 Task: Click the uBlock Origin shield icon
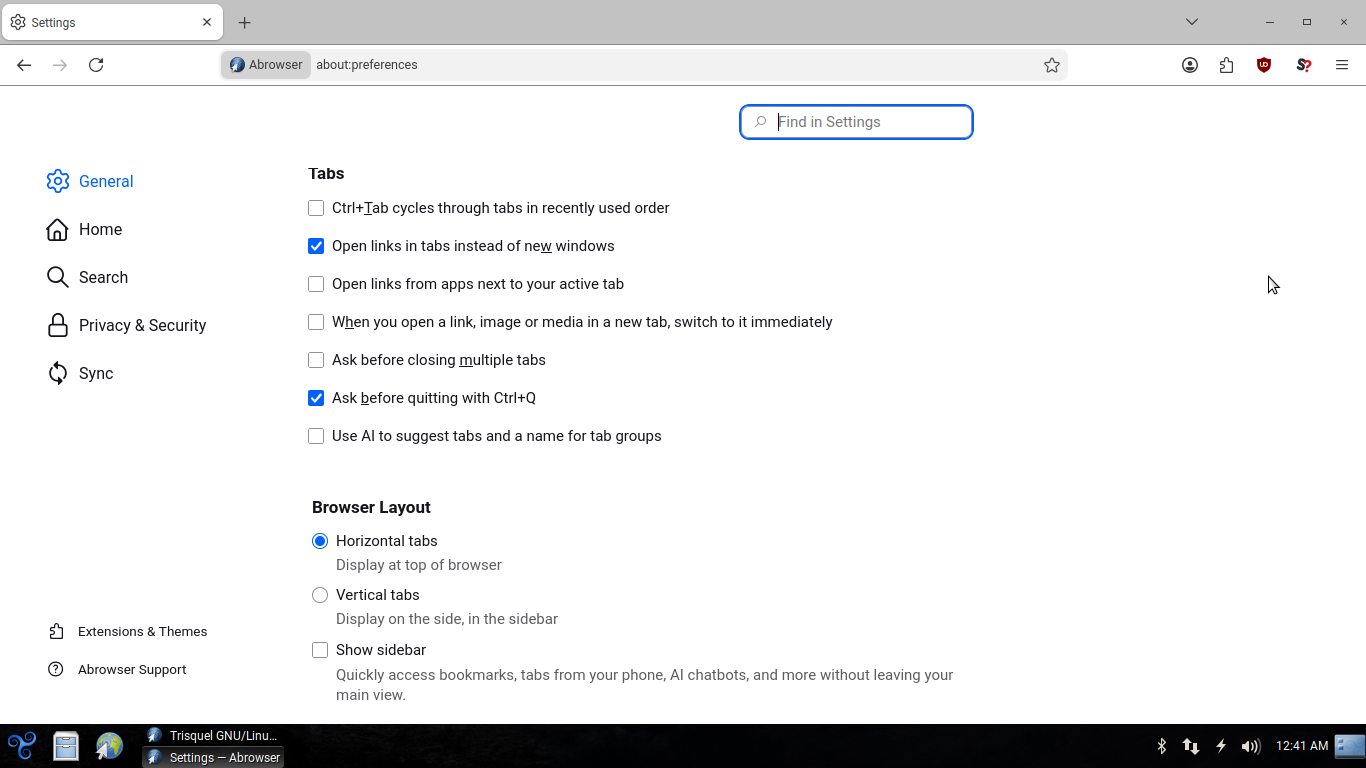(x=1264, y=65)
